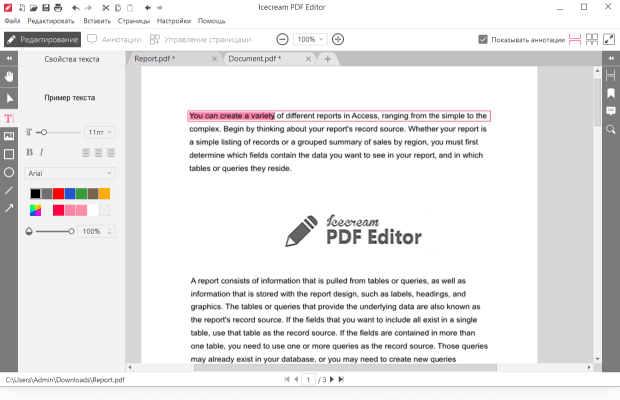The width and height of the screenshot is (620, 400).
Task: Choose the Insert Image tool
Action: pyautogui.click(x=9, y=136)
